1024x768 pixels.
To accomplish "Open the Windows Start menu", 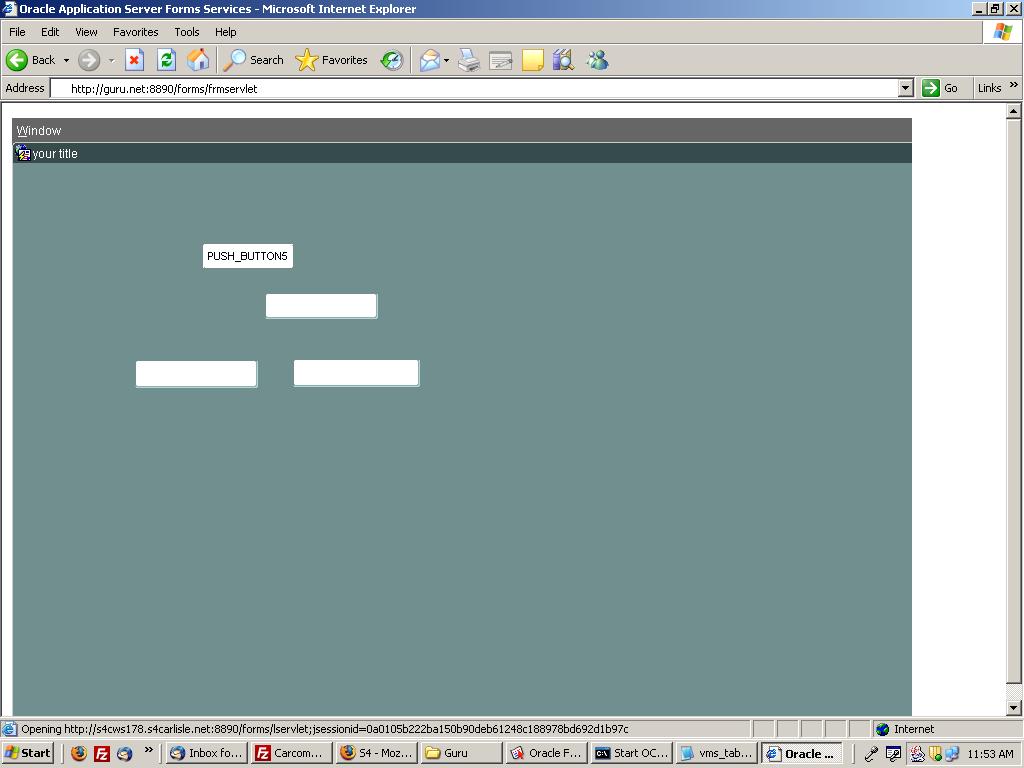I will point(28,753).
